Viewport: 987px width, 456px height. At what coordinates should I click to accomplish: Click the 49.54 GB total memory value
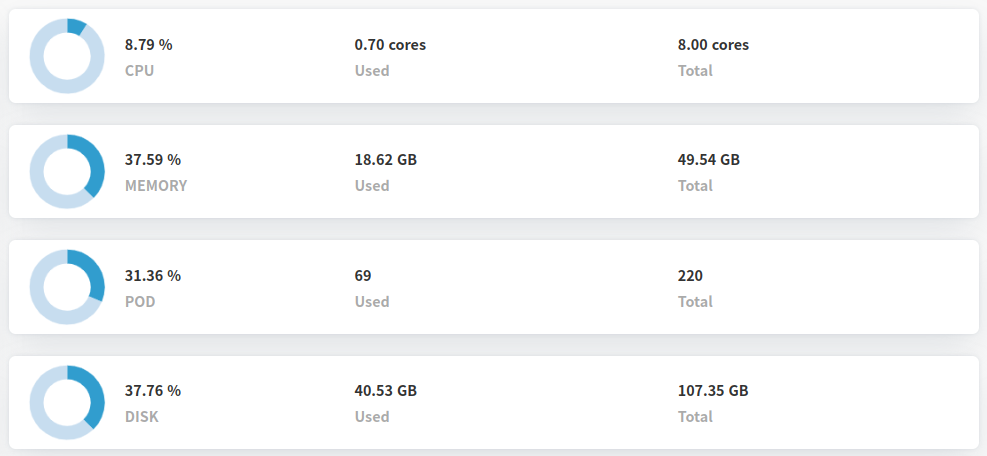coord(709,160)
